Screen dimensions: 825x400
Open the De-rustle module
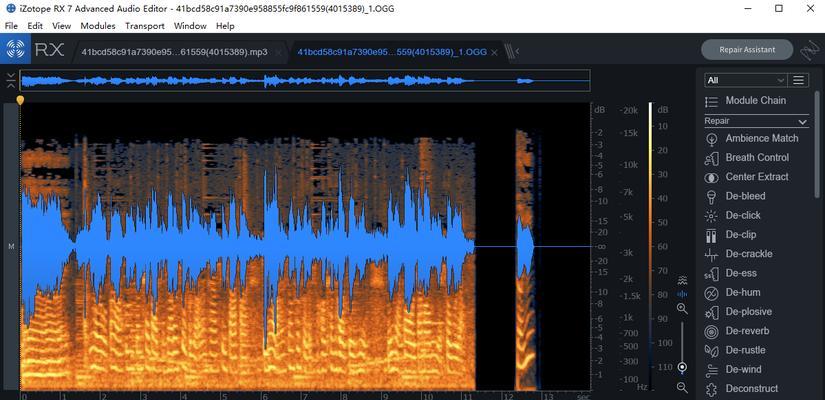pyautogui.click(x=735, y=350)
